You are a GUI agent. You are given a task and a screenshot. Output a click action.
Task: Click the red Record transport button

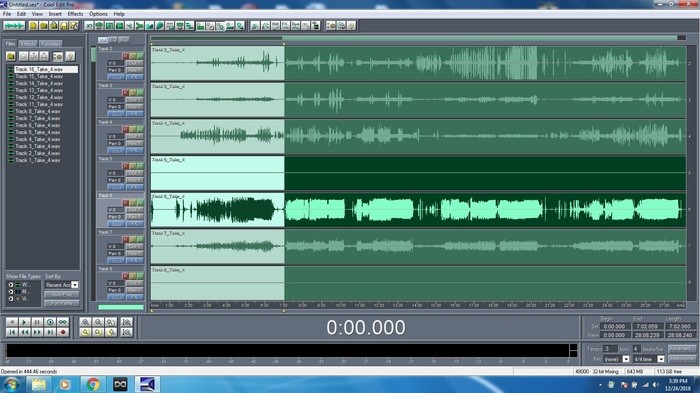coord(63,332)
